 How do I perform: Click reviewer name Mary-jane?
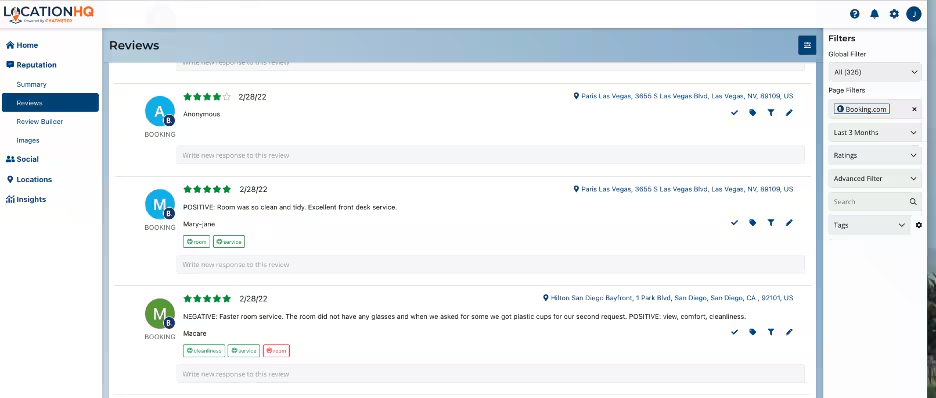point(199,224)
